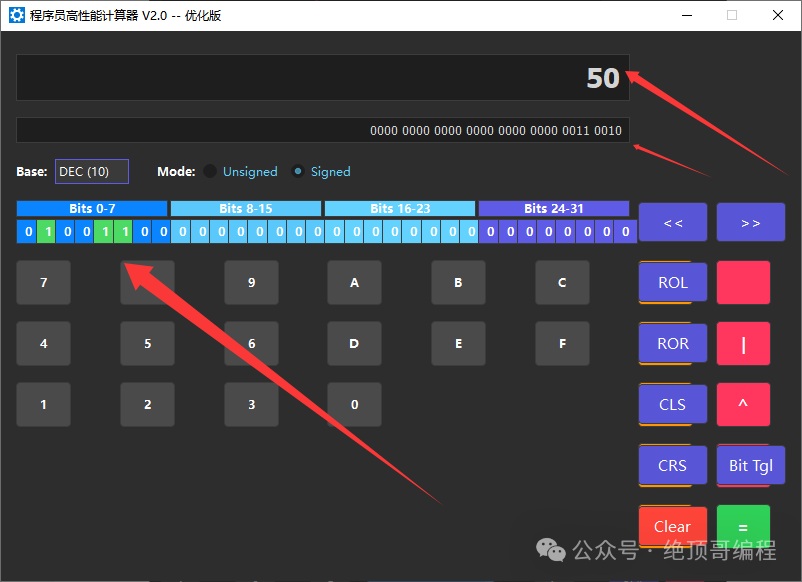This screenshot has width=802, height=582.
Task: Toggle the last bit cell under Bits 16-23
Action: tap(471, 232)
